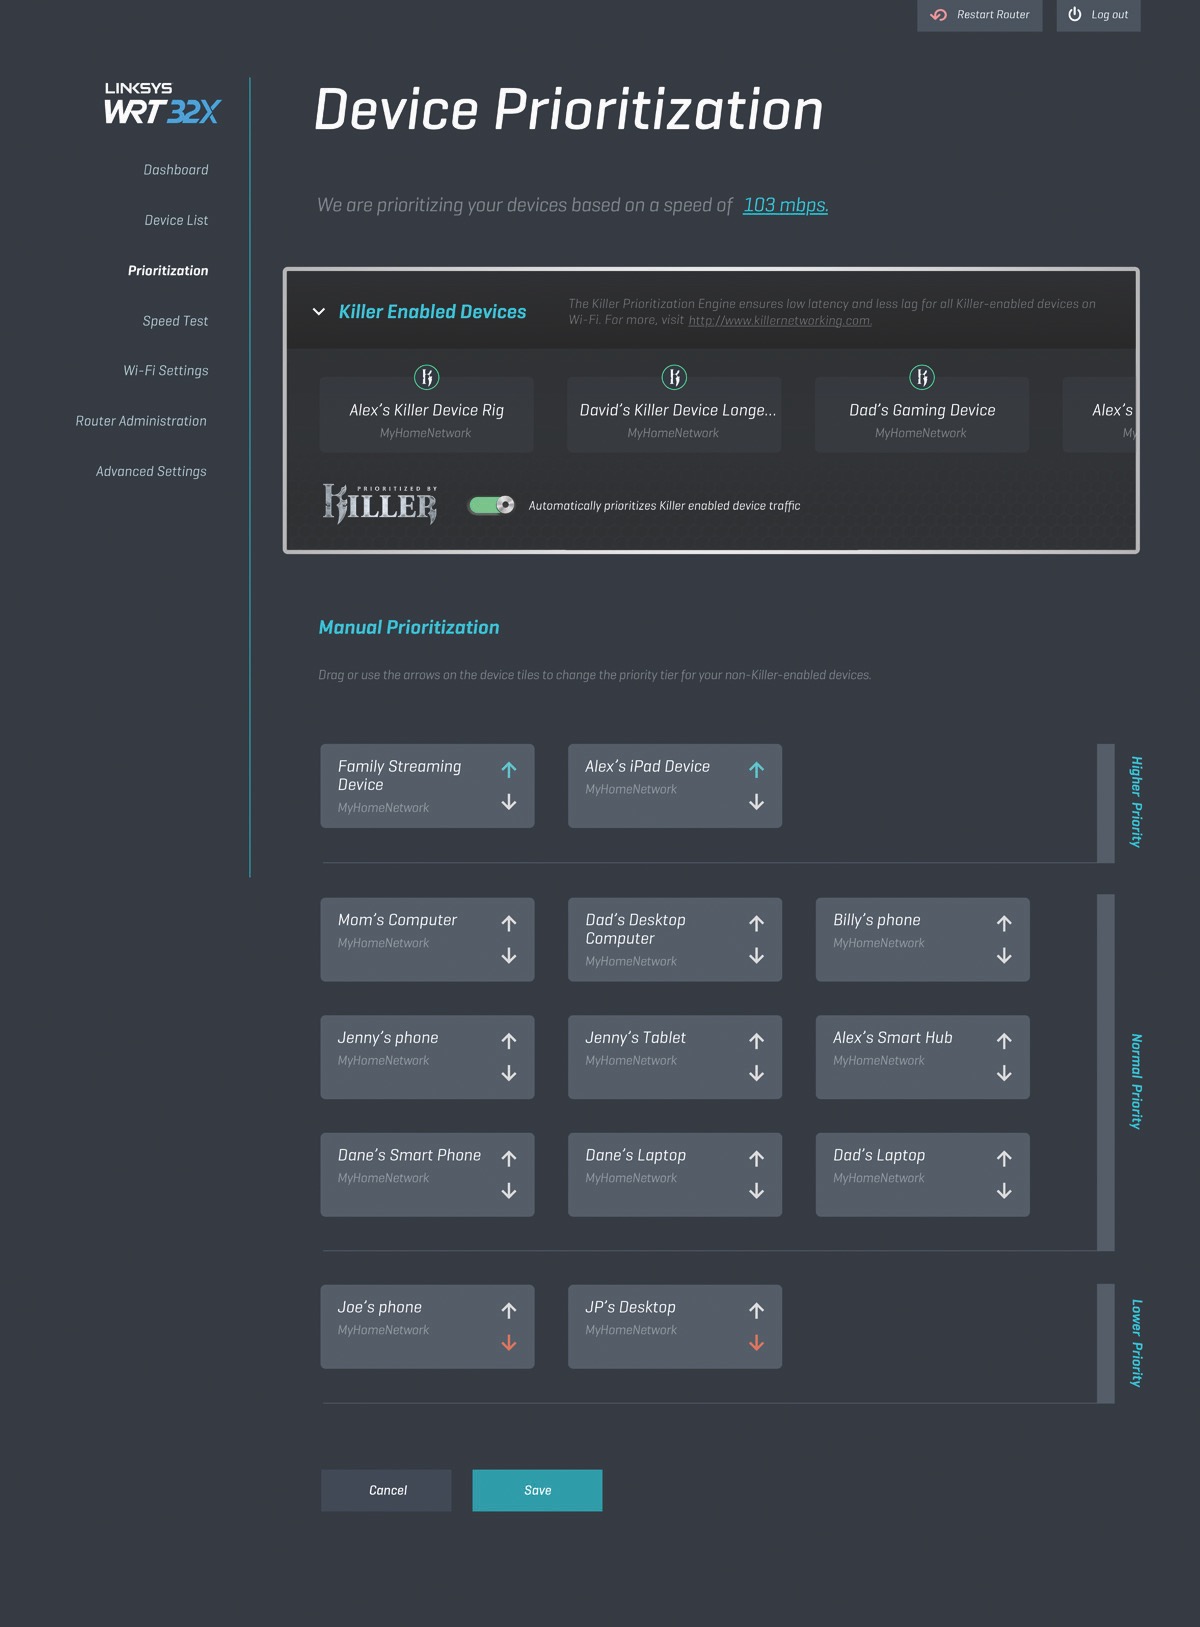Collapse the Killer Enabled Devices section
This screenshot has width=1200, height=1627.
click(319, 312)
